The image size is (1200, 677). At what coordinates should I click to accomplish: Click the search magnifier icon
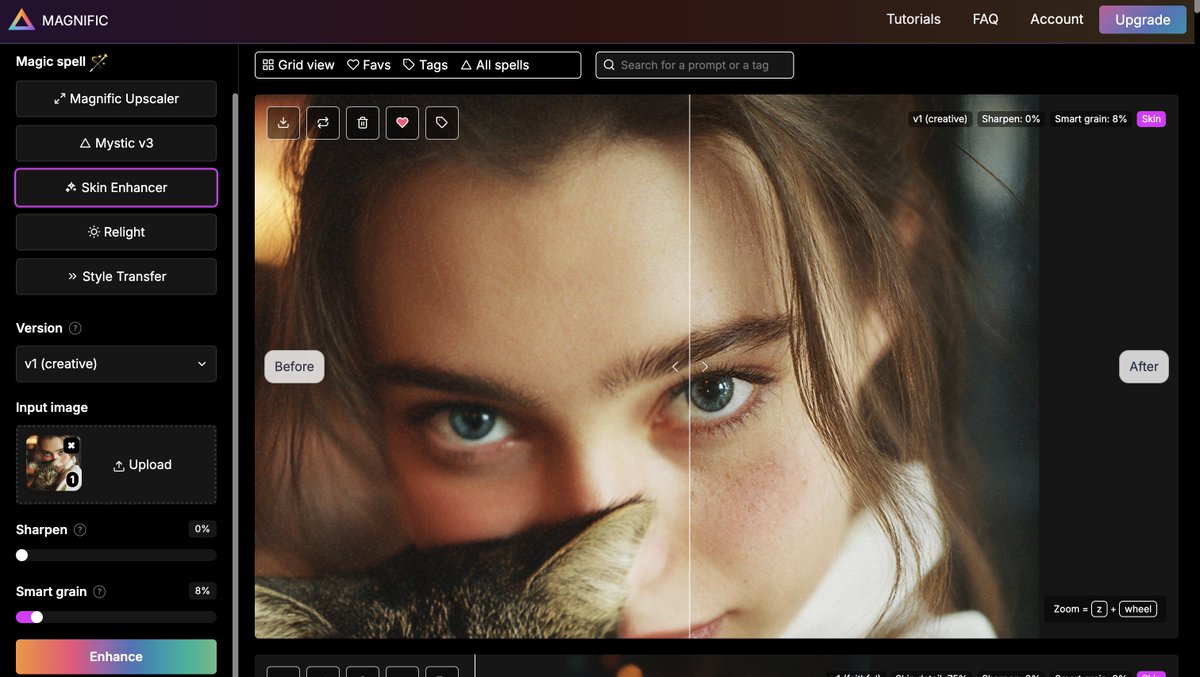click(x=609, y=65)
